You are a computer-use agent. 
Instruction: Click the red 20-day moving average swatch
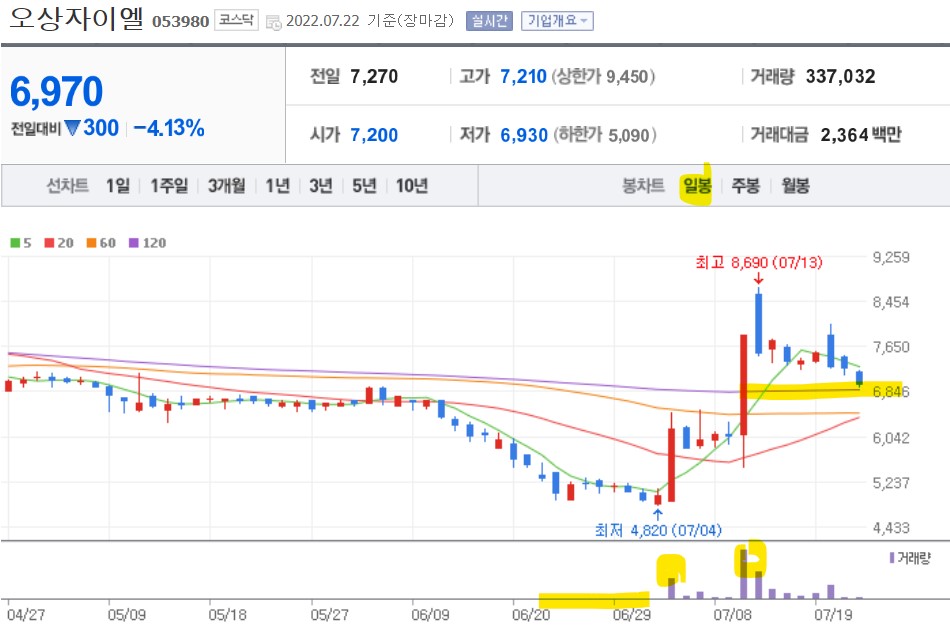click(x=49, y=243)
